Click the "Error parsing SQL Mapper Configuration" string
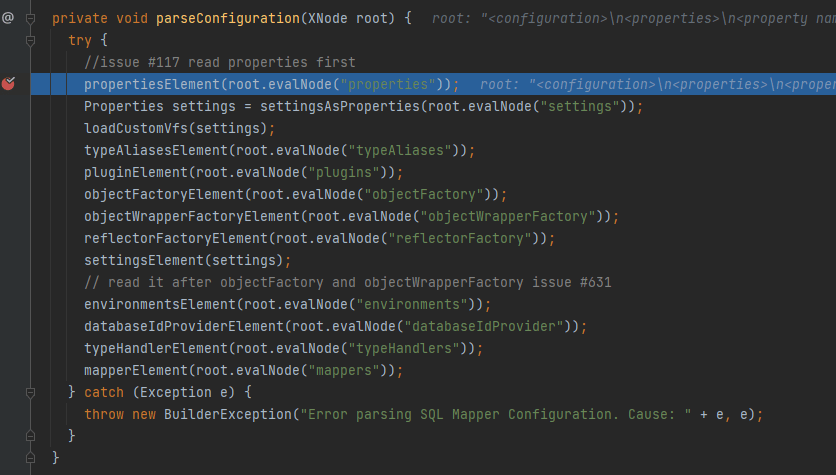Image resolution: width=836 pixels, height=475 pixels. coord(496,414)
